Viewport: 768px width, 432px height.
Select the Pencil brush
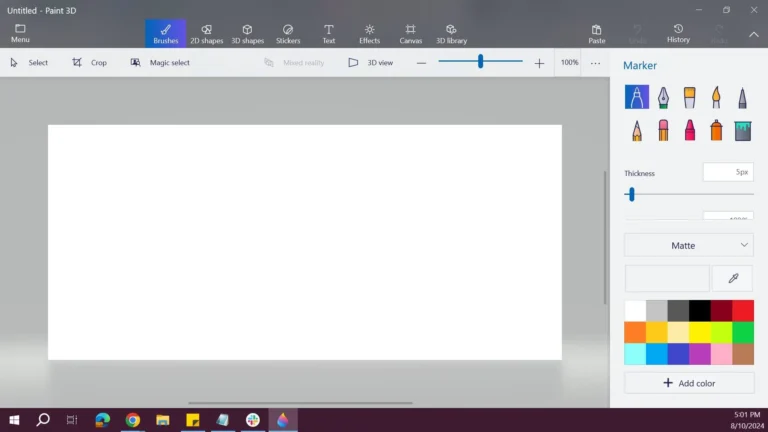(x=637, y=130)
